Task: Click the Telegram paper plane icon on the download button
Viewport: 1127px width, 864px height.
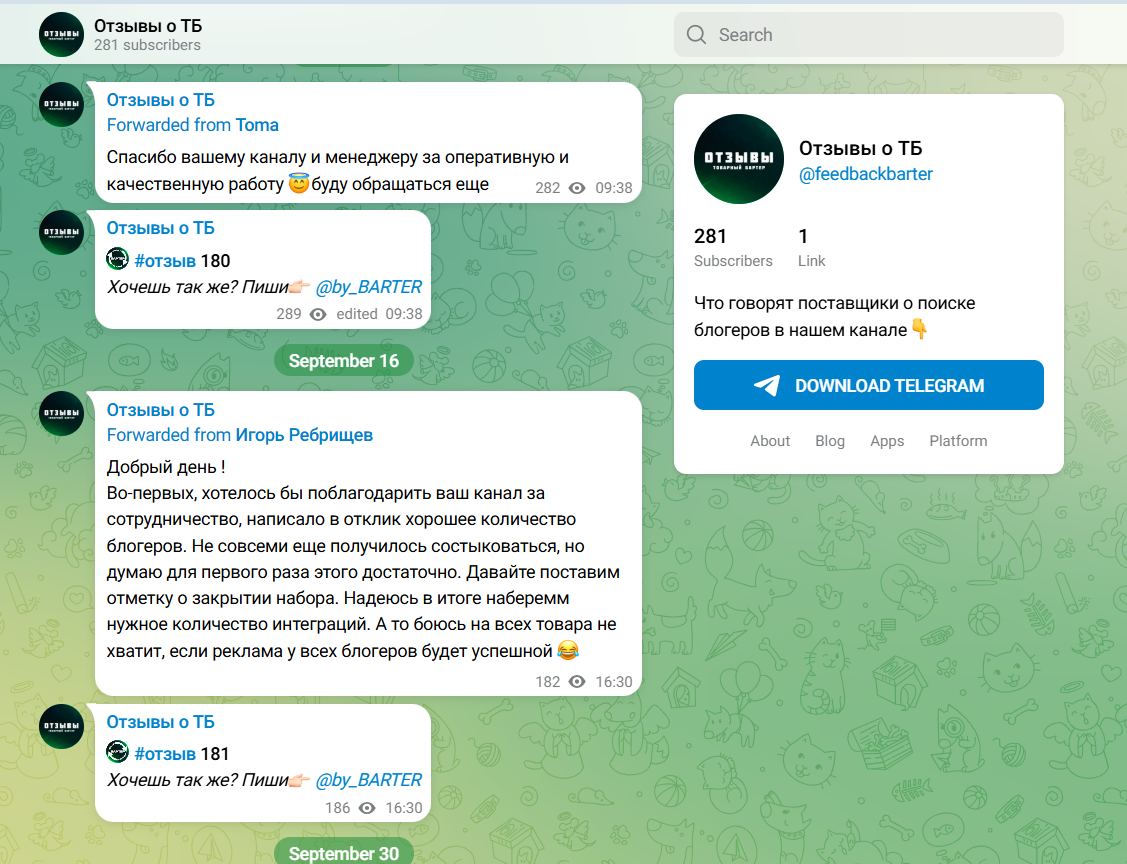Action: click(x=768, y=385)
